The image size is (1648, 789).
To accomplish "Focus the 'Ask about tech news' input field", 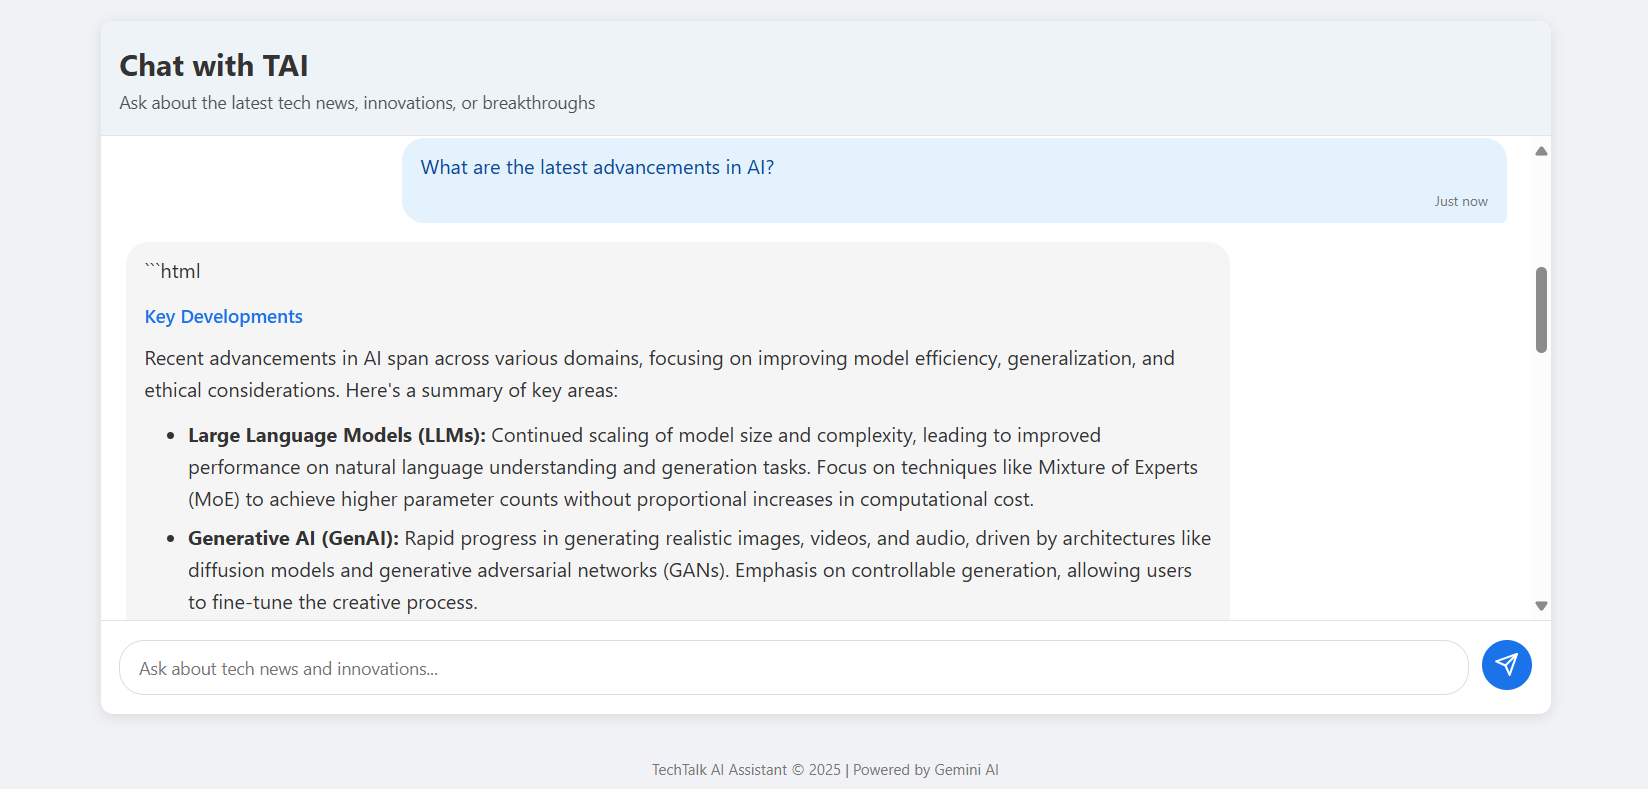I will pos(793,668).
